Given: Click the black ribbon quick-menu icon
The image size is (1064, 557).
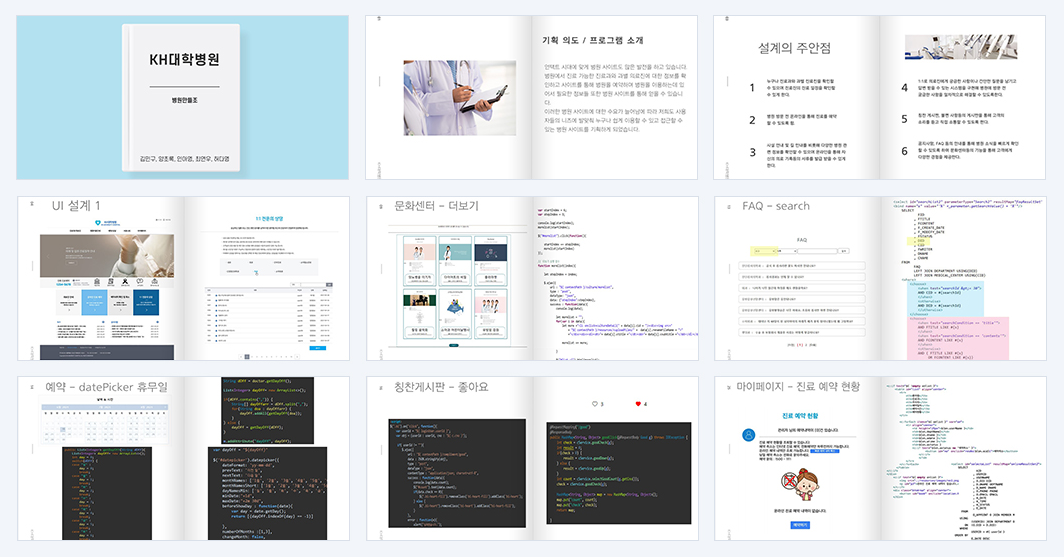Looking at the screenshot, I should [x=126, y=282].
